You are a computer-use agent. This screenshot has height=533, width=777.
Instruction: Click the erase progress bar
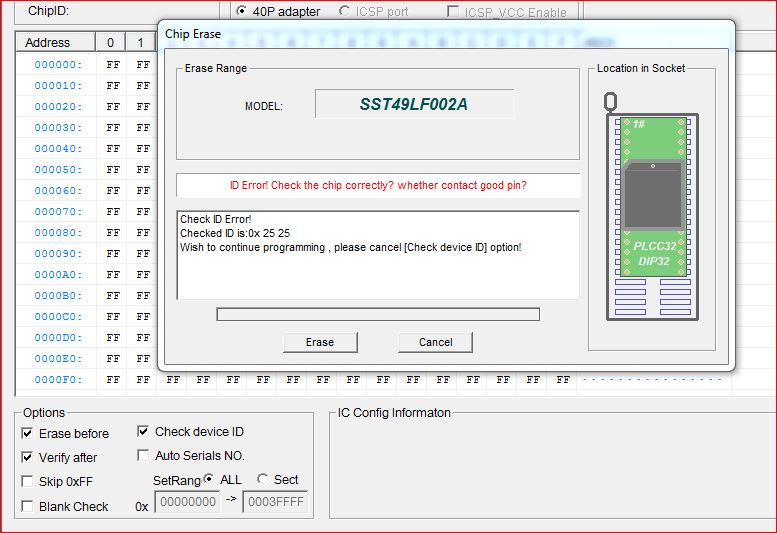coord(378,314)
